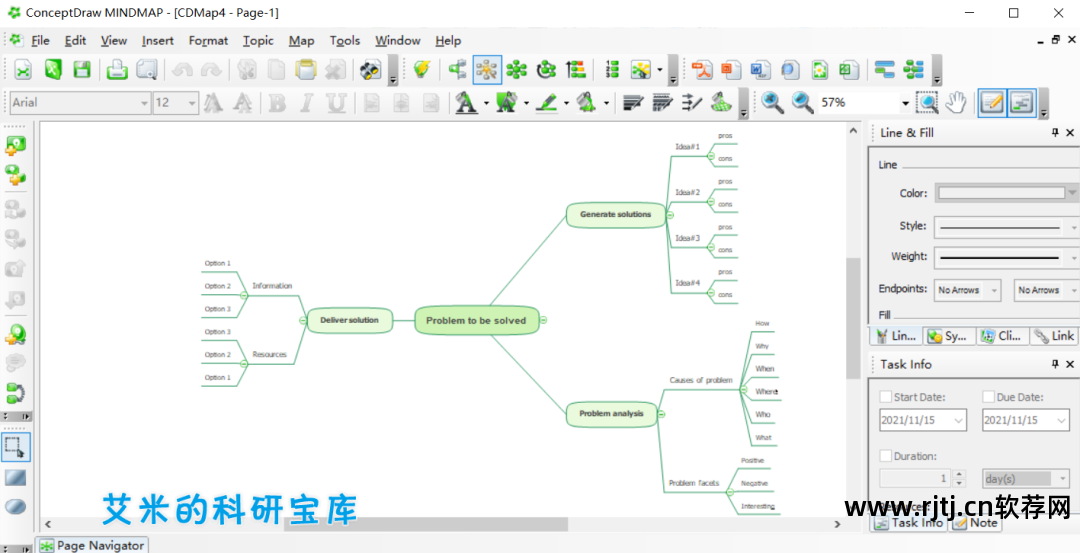Open the Format menu
The image size is (1080, 553).
[208, 41]
